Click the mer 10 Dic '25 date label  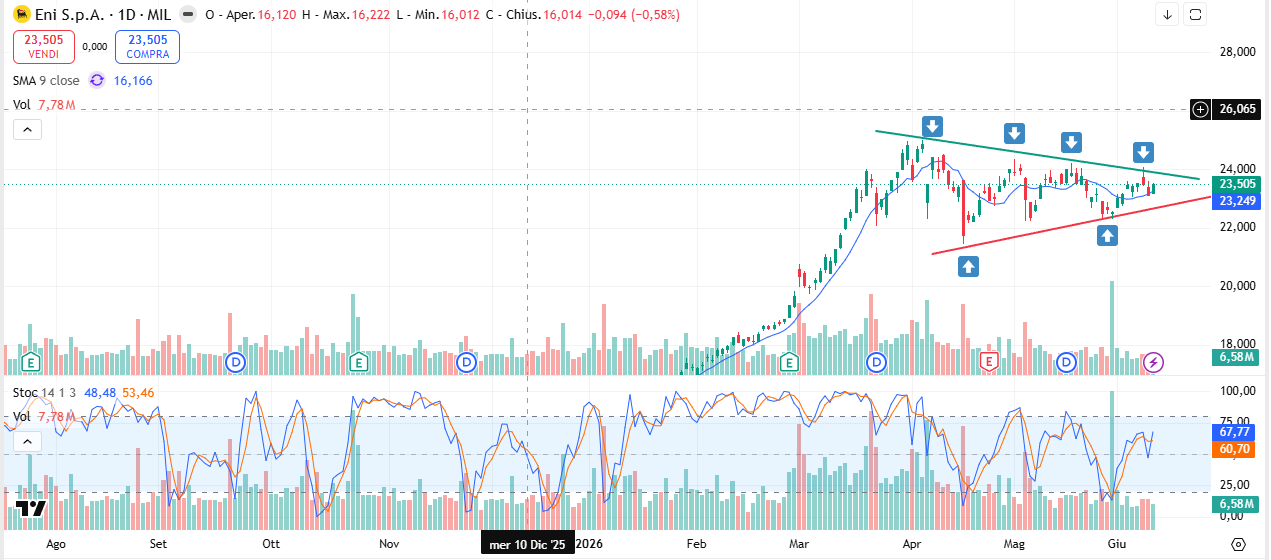pos(528,544)
